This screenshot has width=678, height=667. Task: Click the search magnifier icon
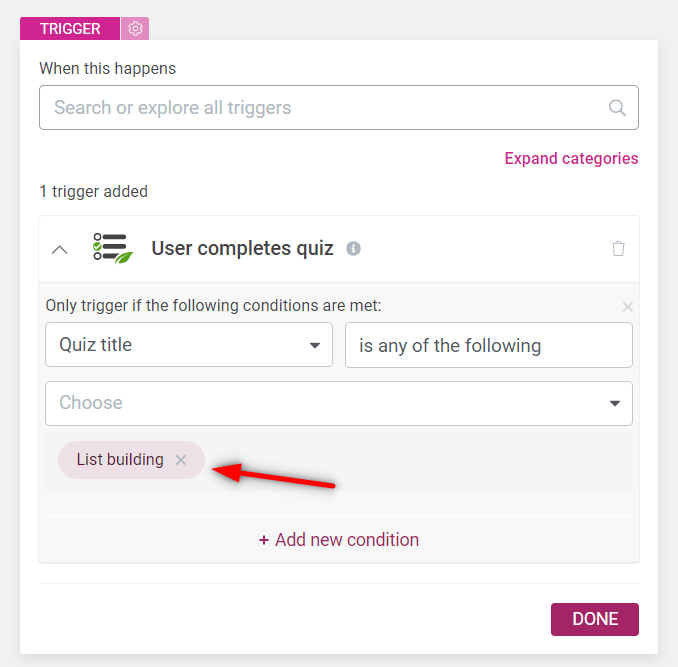pos(617,108)
